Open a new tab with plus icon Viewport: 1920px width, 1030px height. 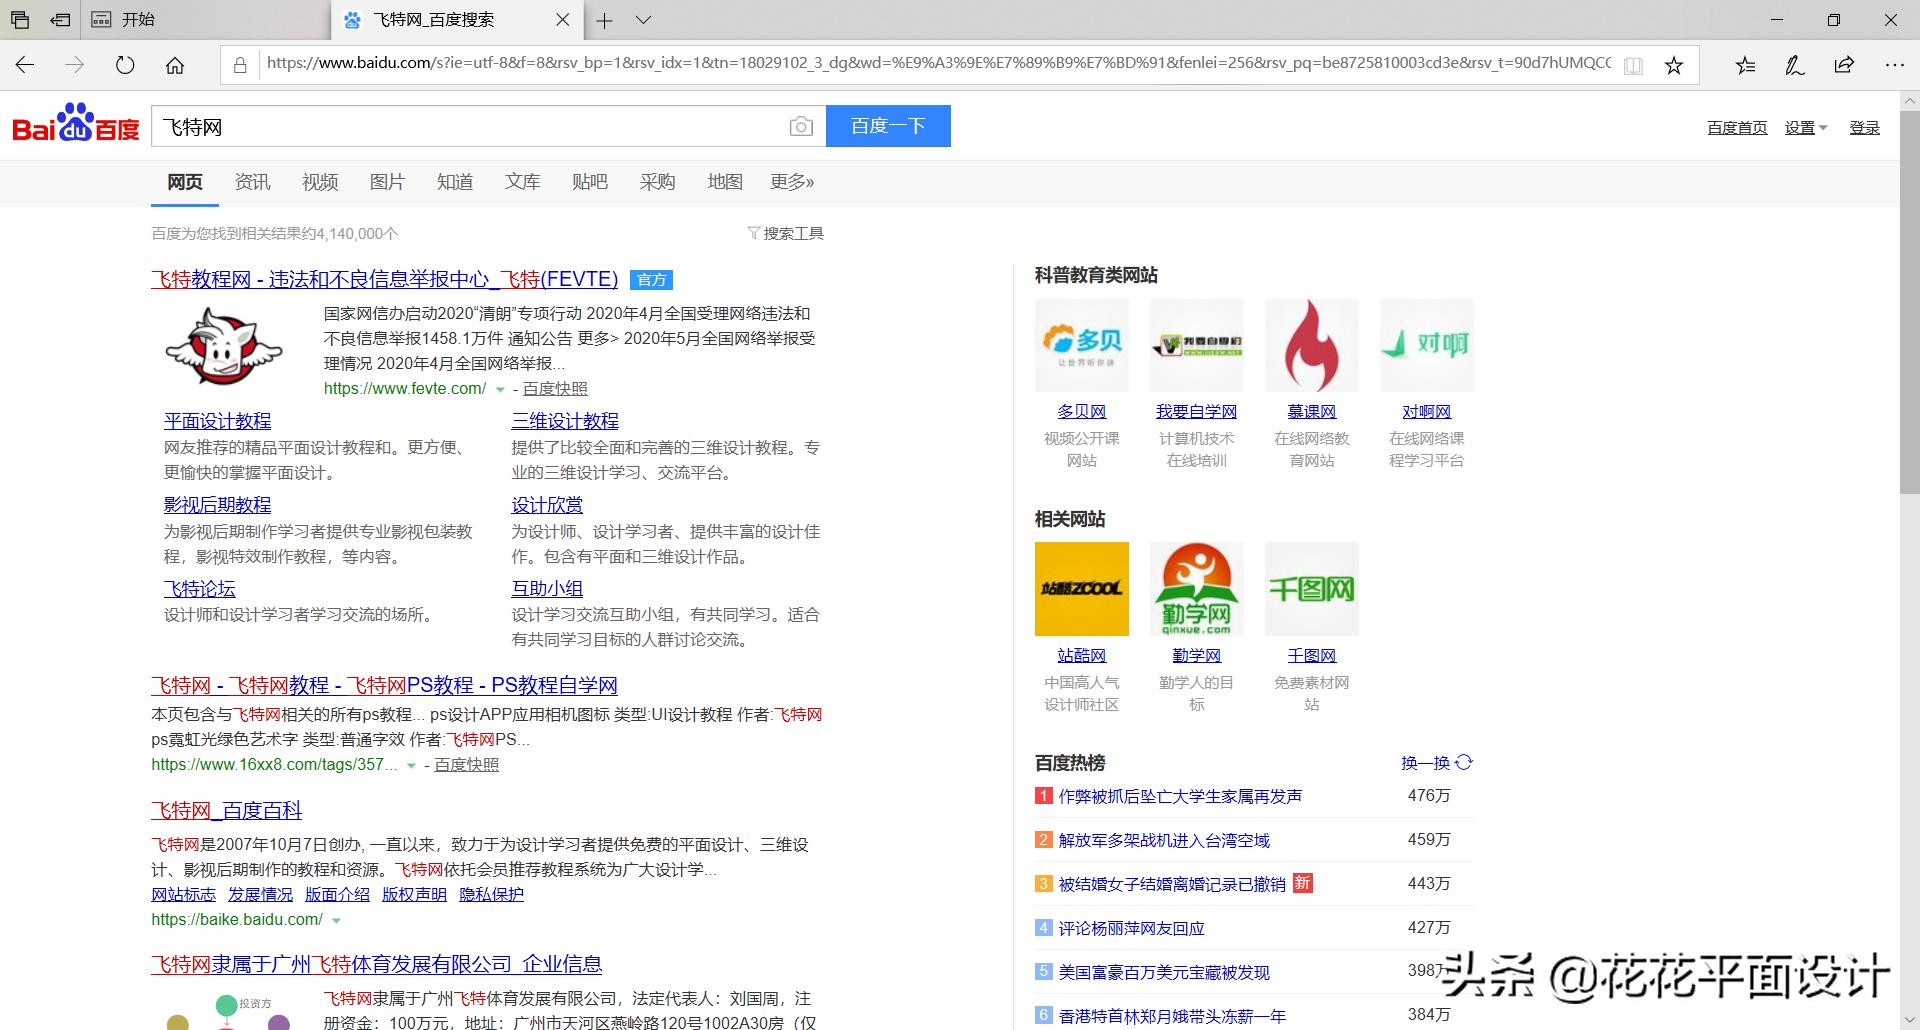604,20
